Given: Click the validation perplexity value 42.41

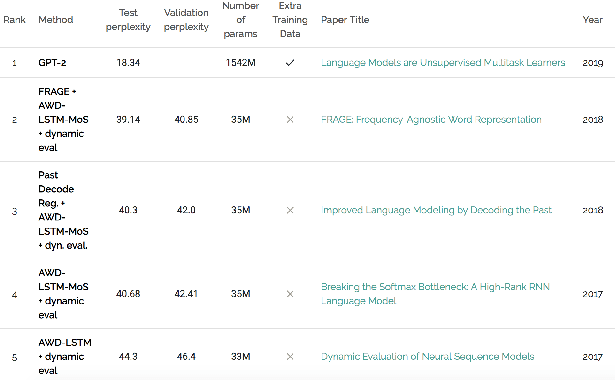Looking at the screenshot, I should 186,294.
